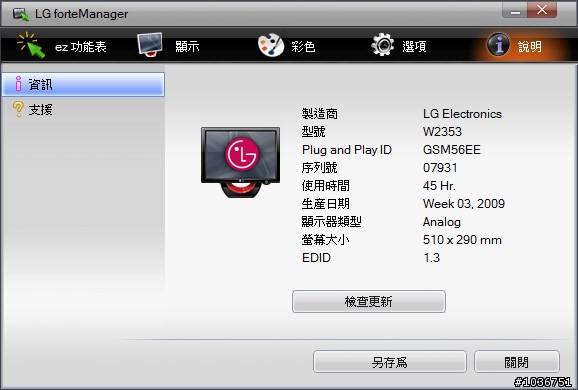Minimize the LG forteManager window

click(515, 10)
